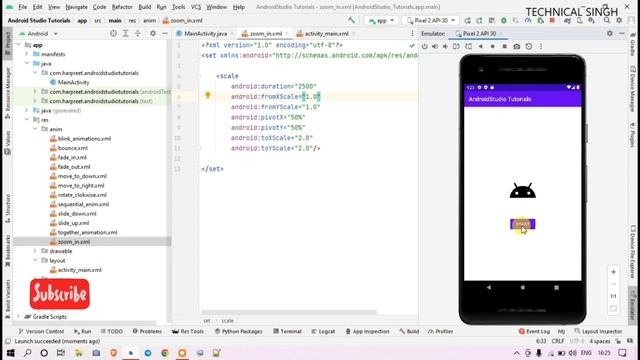Click Expand All icon in Project panel
Image resolution: width=640 pixels, height=360 pixels.
point(126,33)
